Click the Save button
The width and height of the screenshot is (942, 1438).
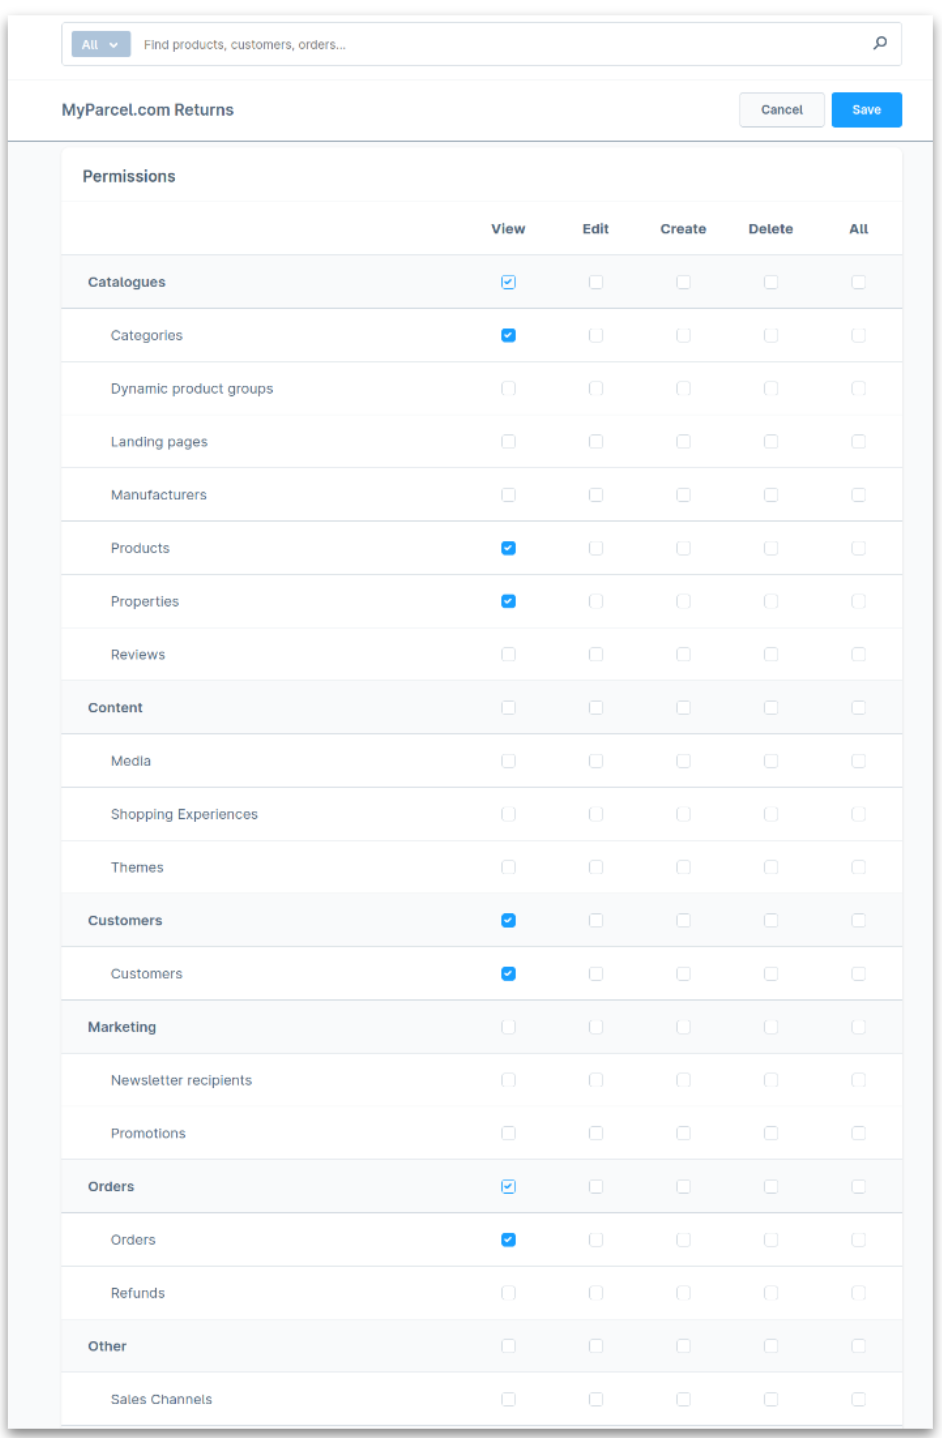866,110
